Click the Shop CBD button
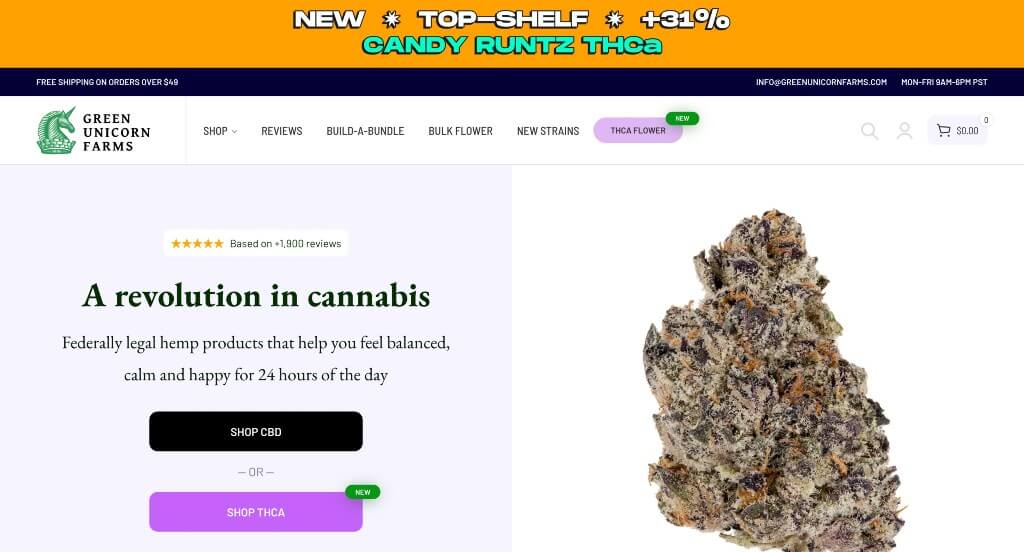The height and width of the screenshot is (552, 1024). [x=256, y=431]
